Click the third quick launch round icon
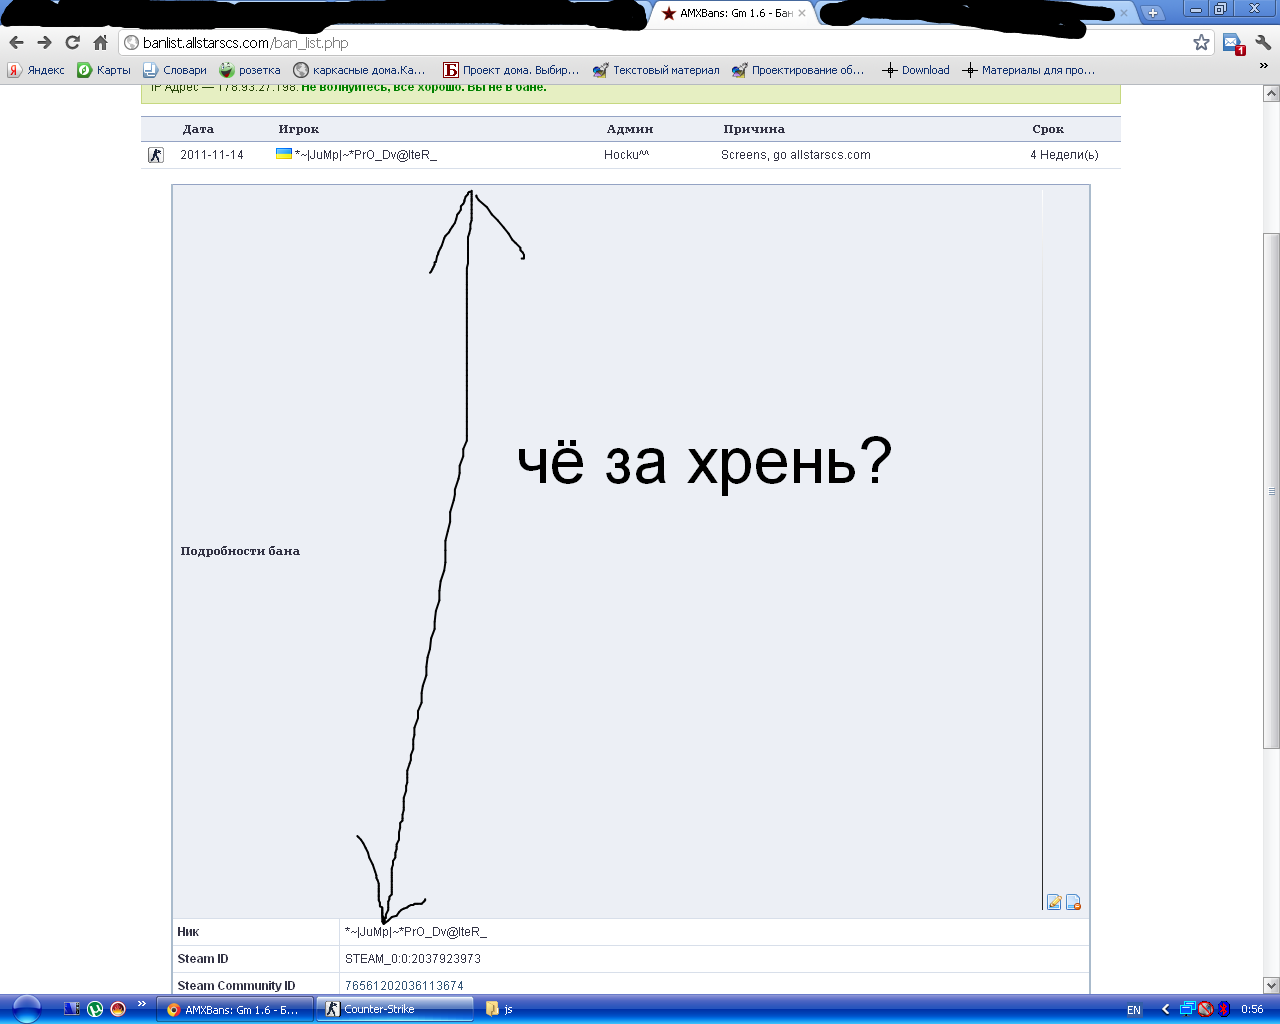The height and width of the screenshot is (1024, 1280). coord(118,1009)
